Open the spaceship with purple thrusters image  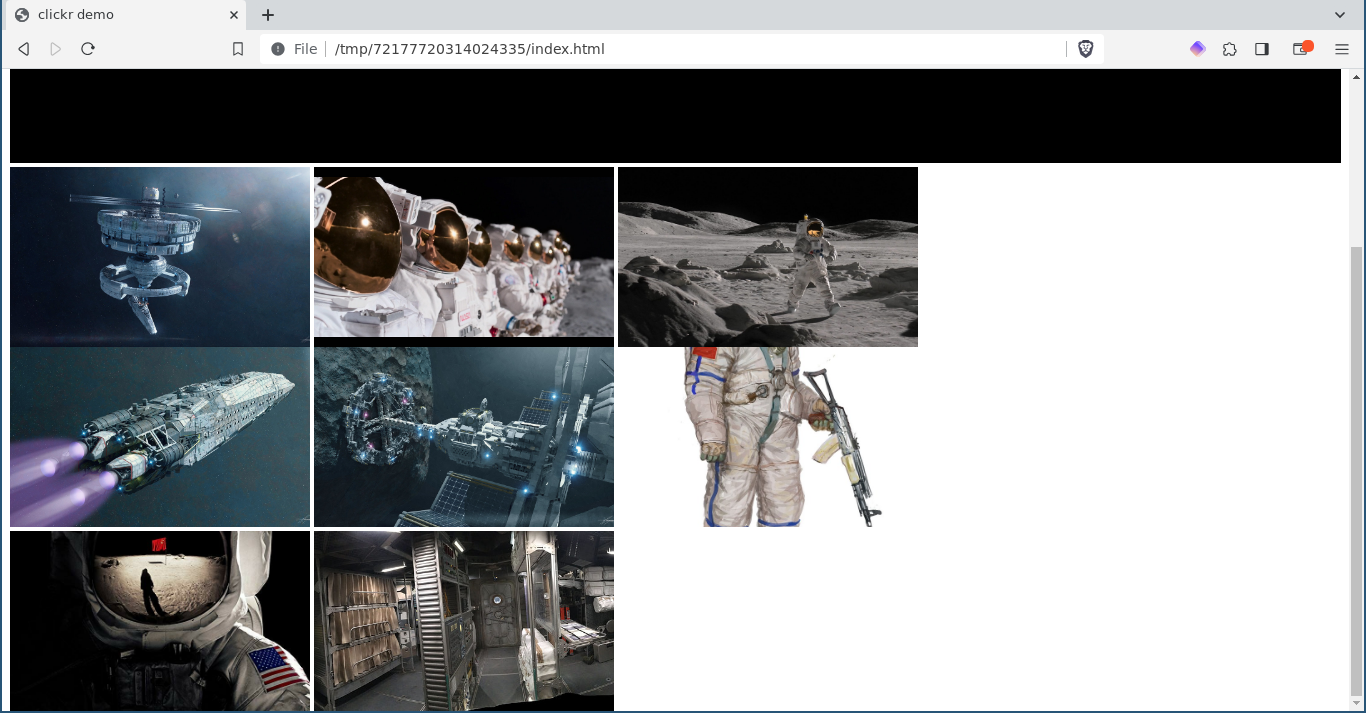(x=160, y=437)
